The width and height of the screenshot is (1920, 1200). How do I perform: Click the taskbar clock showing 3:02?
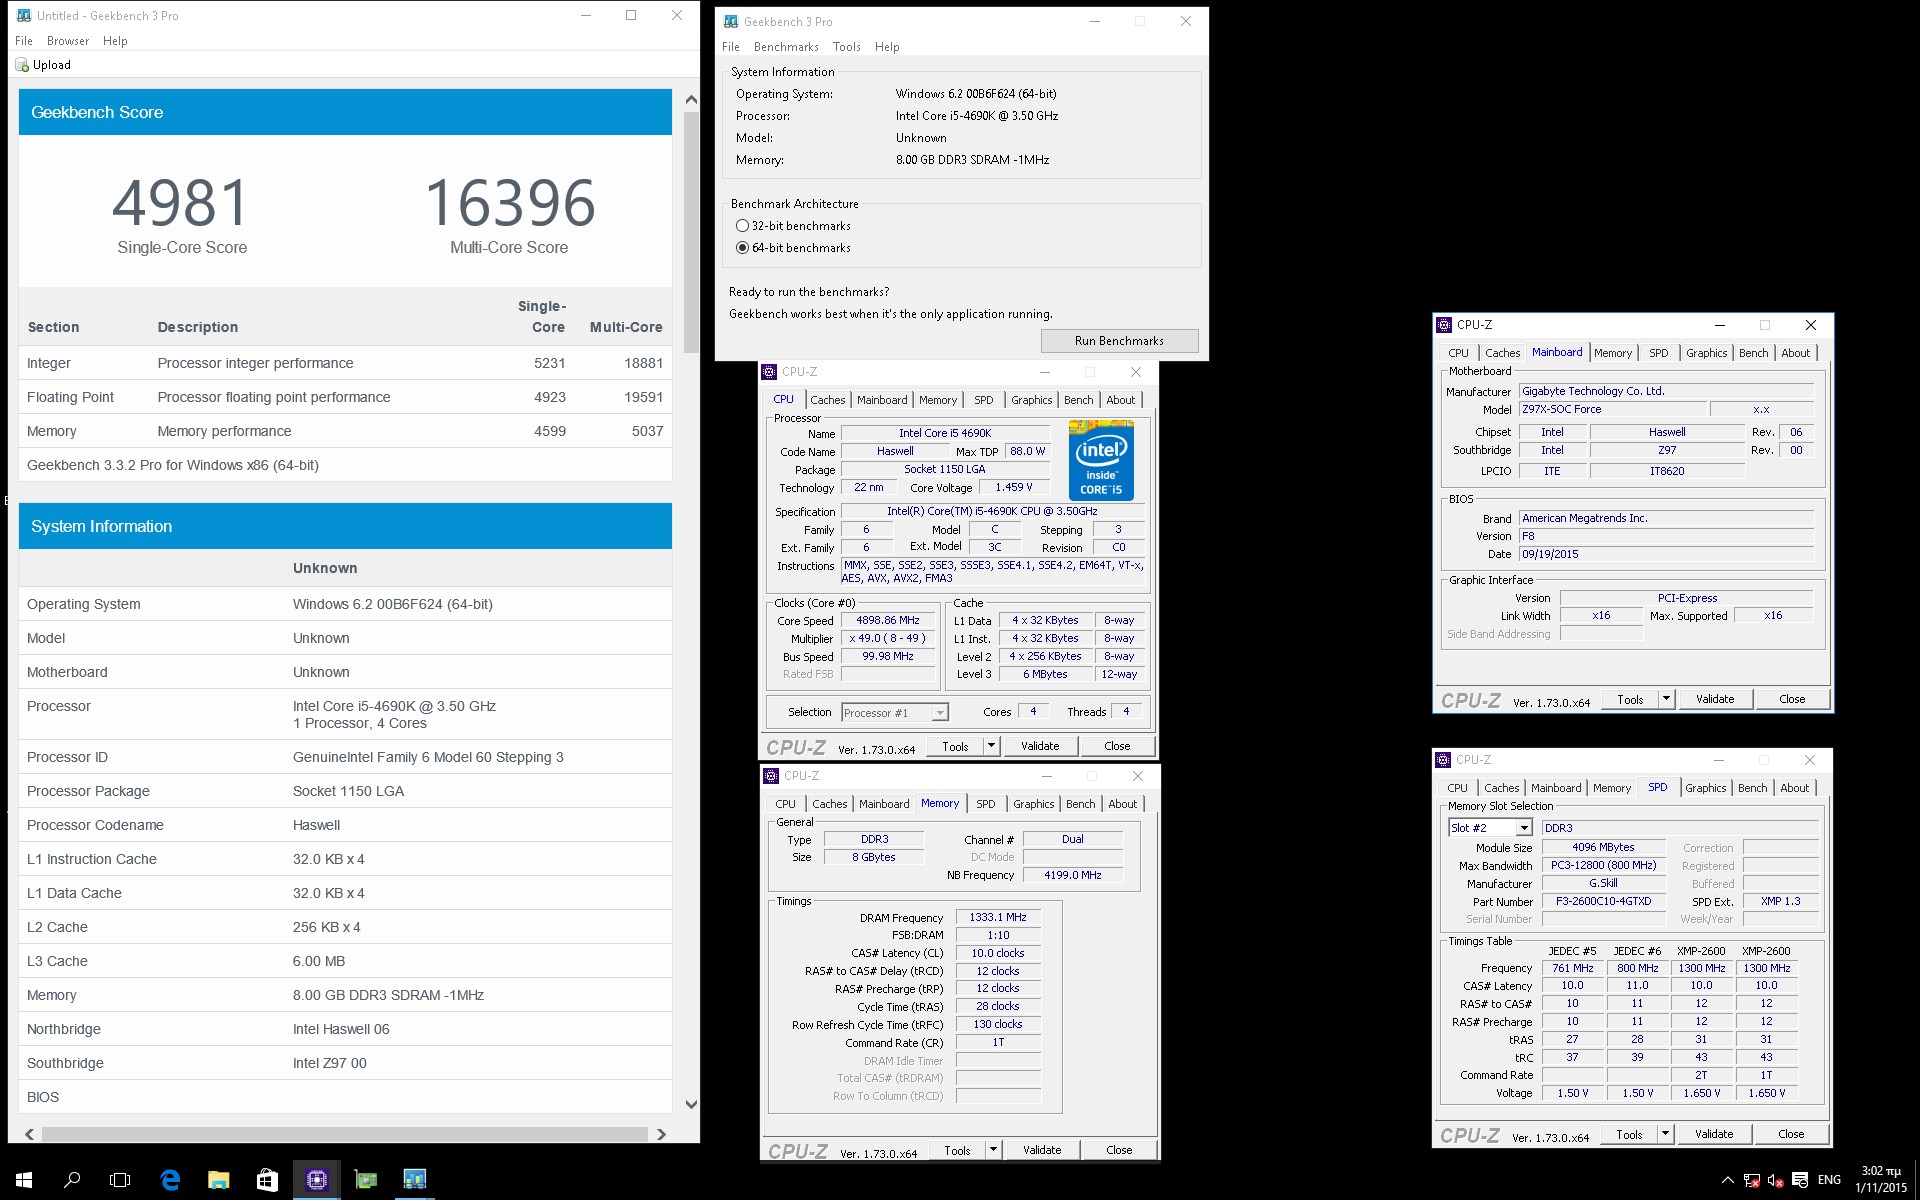point(1880,1180)
